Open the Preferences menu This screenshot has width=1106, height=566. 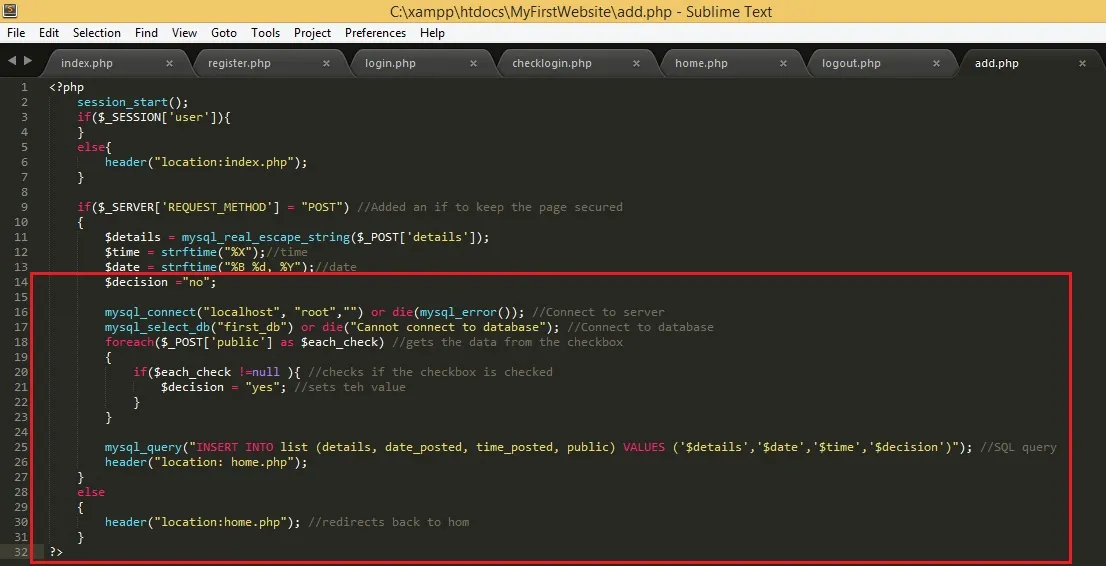pyautogui.click(x=375, y=32)
